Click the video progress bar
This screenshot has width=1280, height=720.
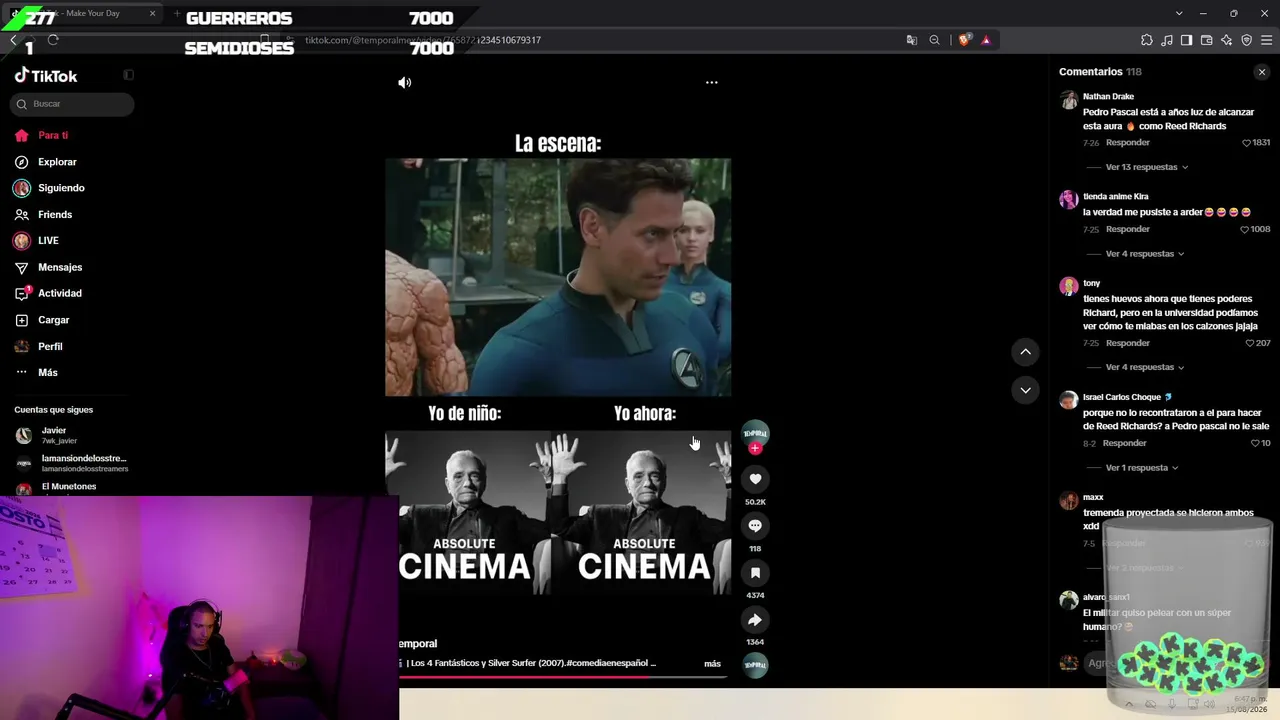[564, 677]
